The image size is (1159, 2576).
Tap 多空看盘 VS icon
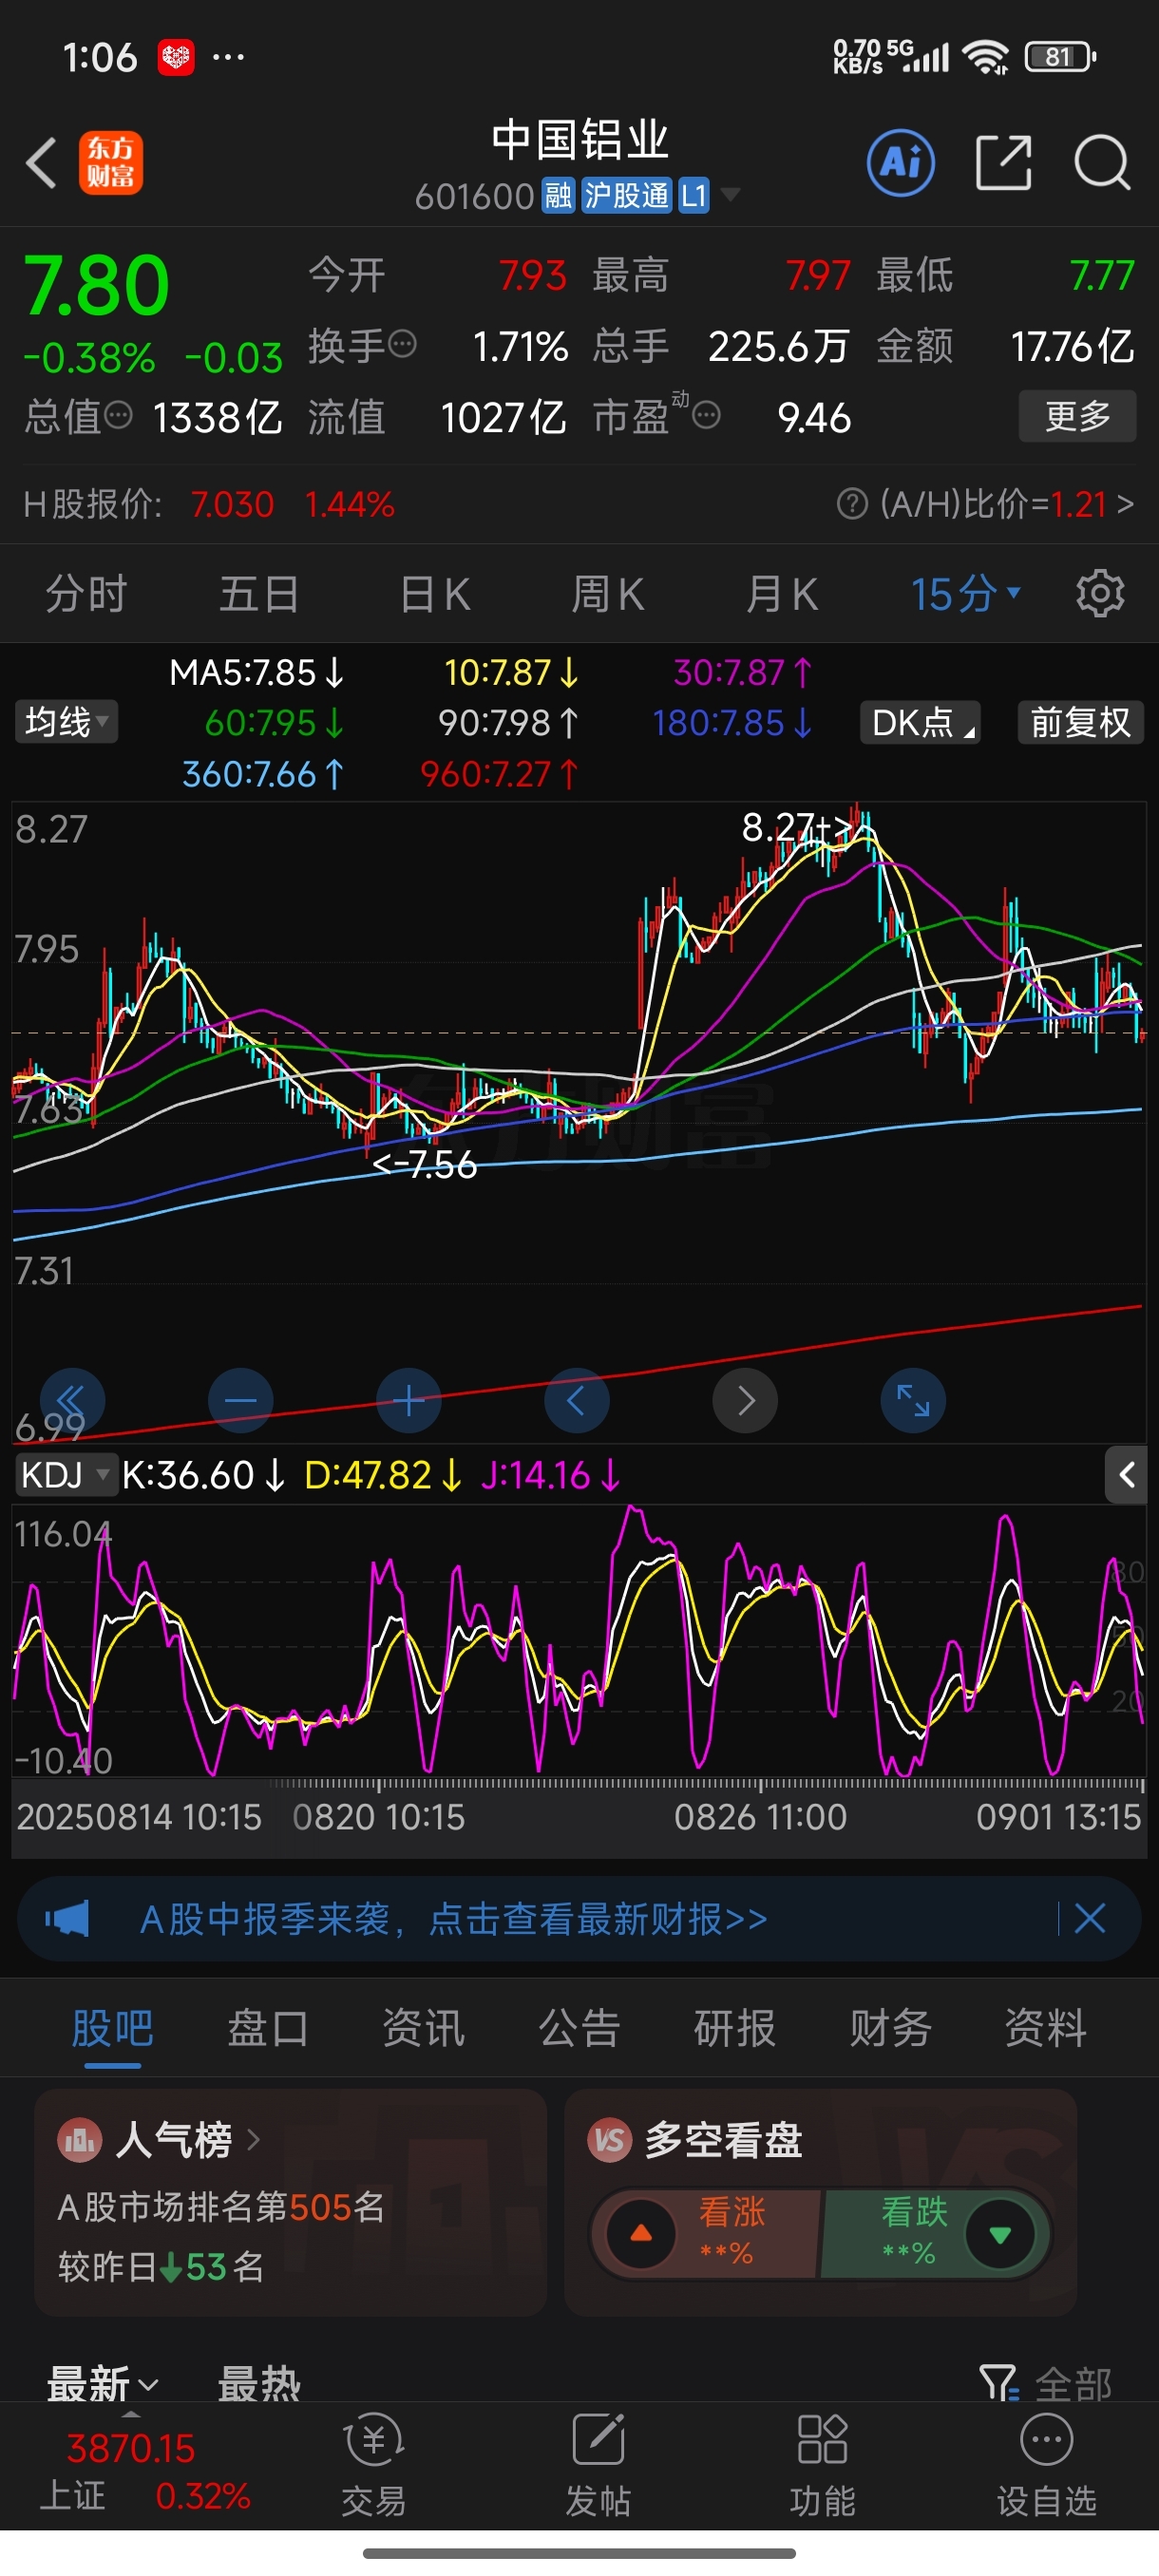pos(610,2141)
